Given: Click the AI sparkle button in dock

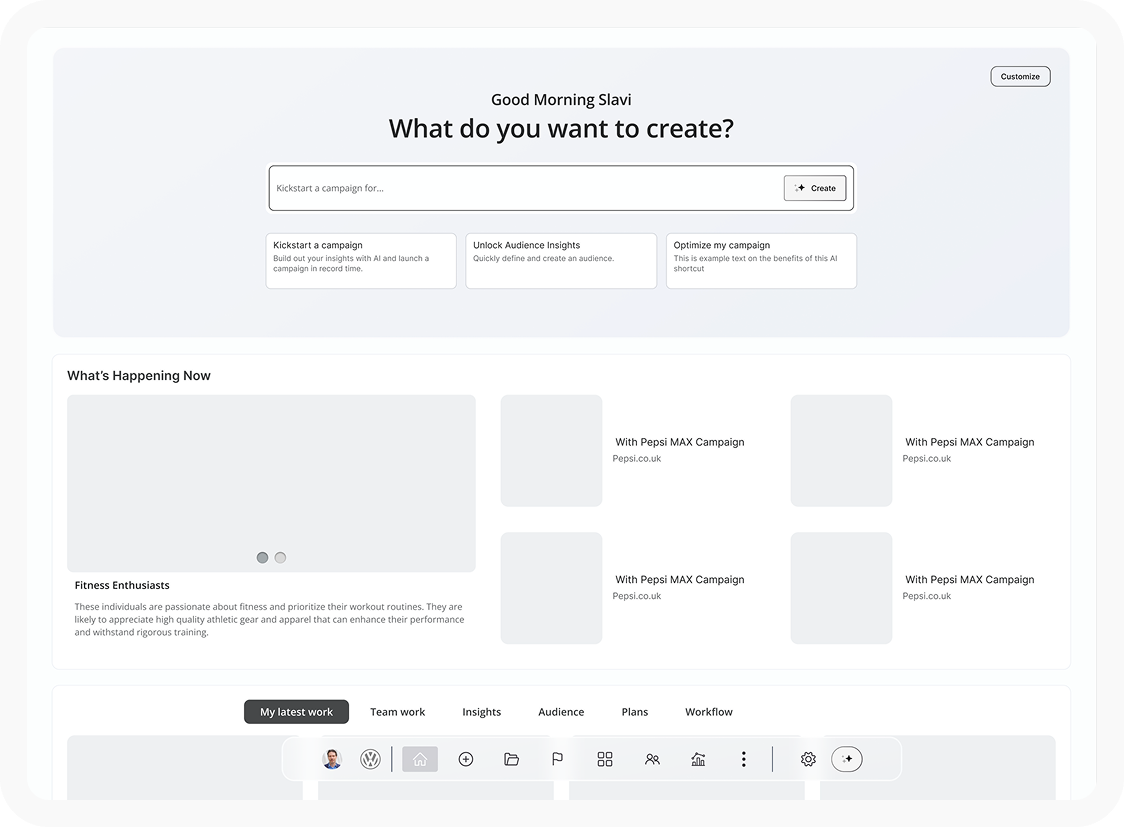Looking at the screenshot, I should tap(847, 759).
